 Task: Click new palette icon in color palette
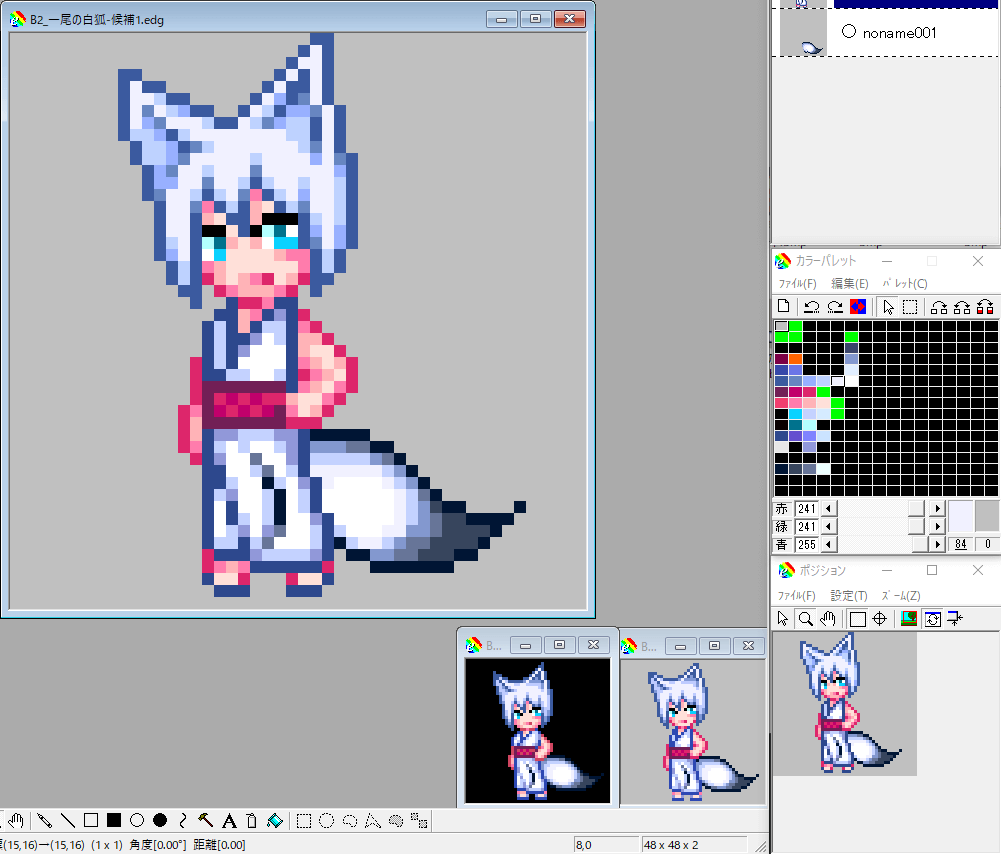tap(784, 307)
